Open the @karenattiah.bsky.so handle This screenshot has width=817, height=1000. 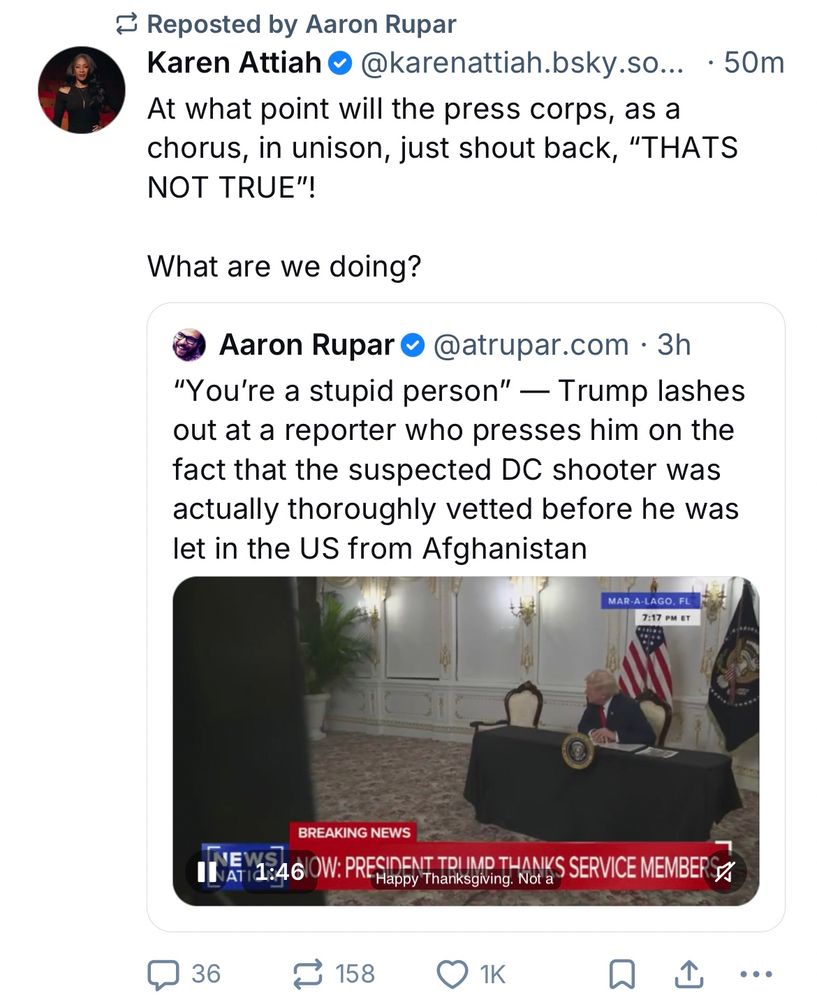(x=522, y=62)
